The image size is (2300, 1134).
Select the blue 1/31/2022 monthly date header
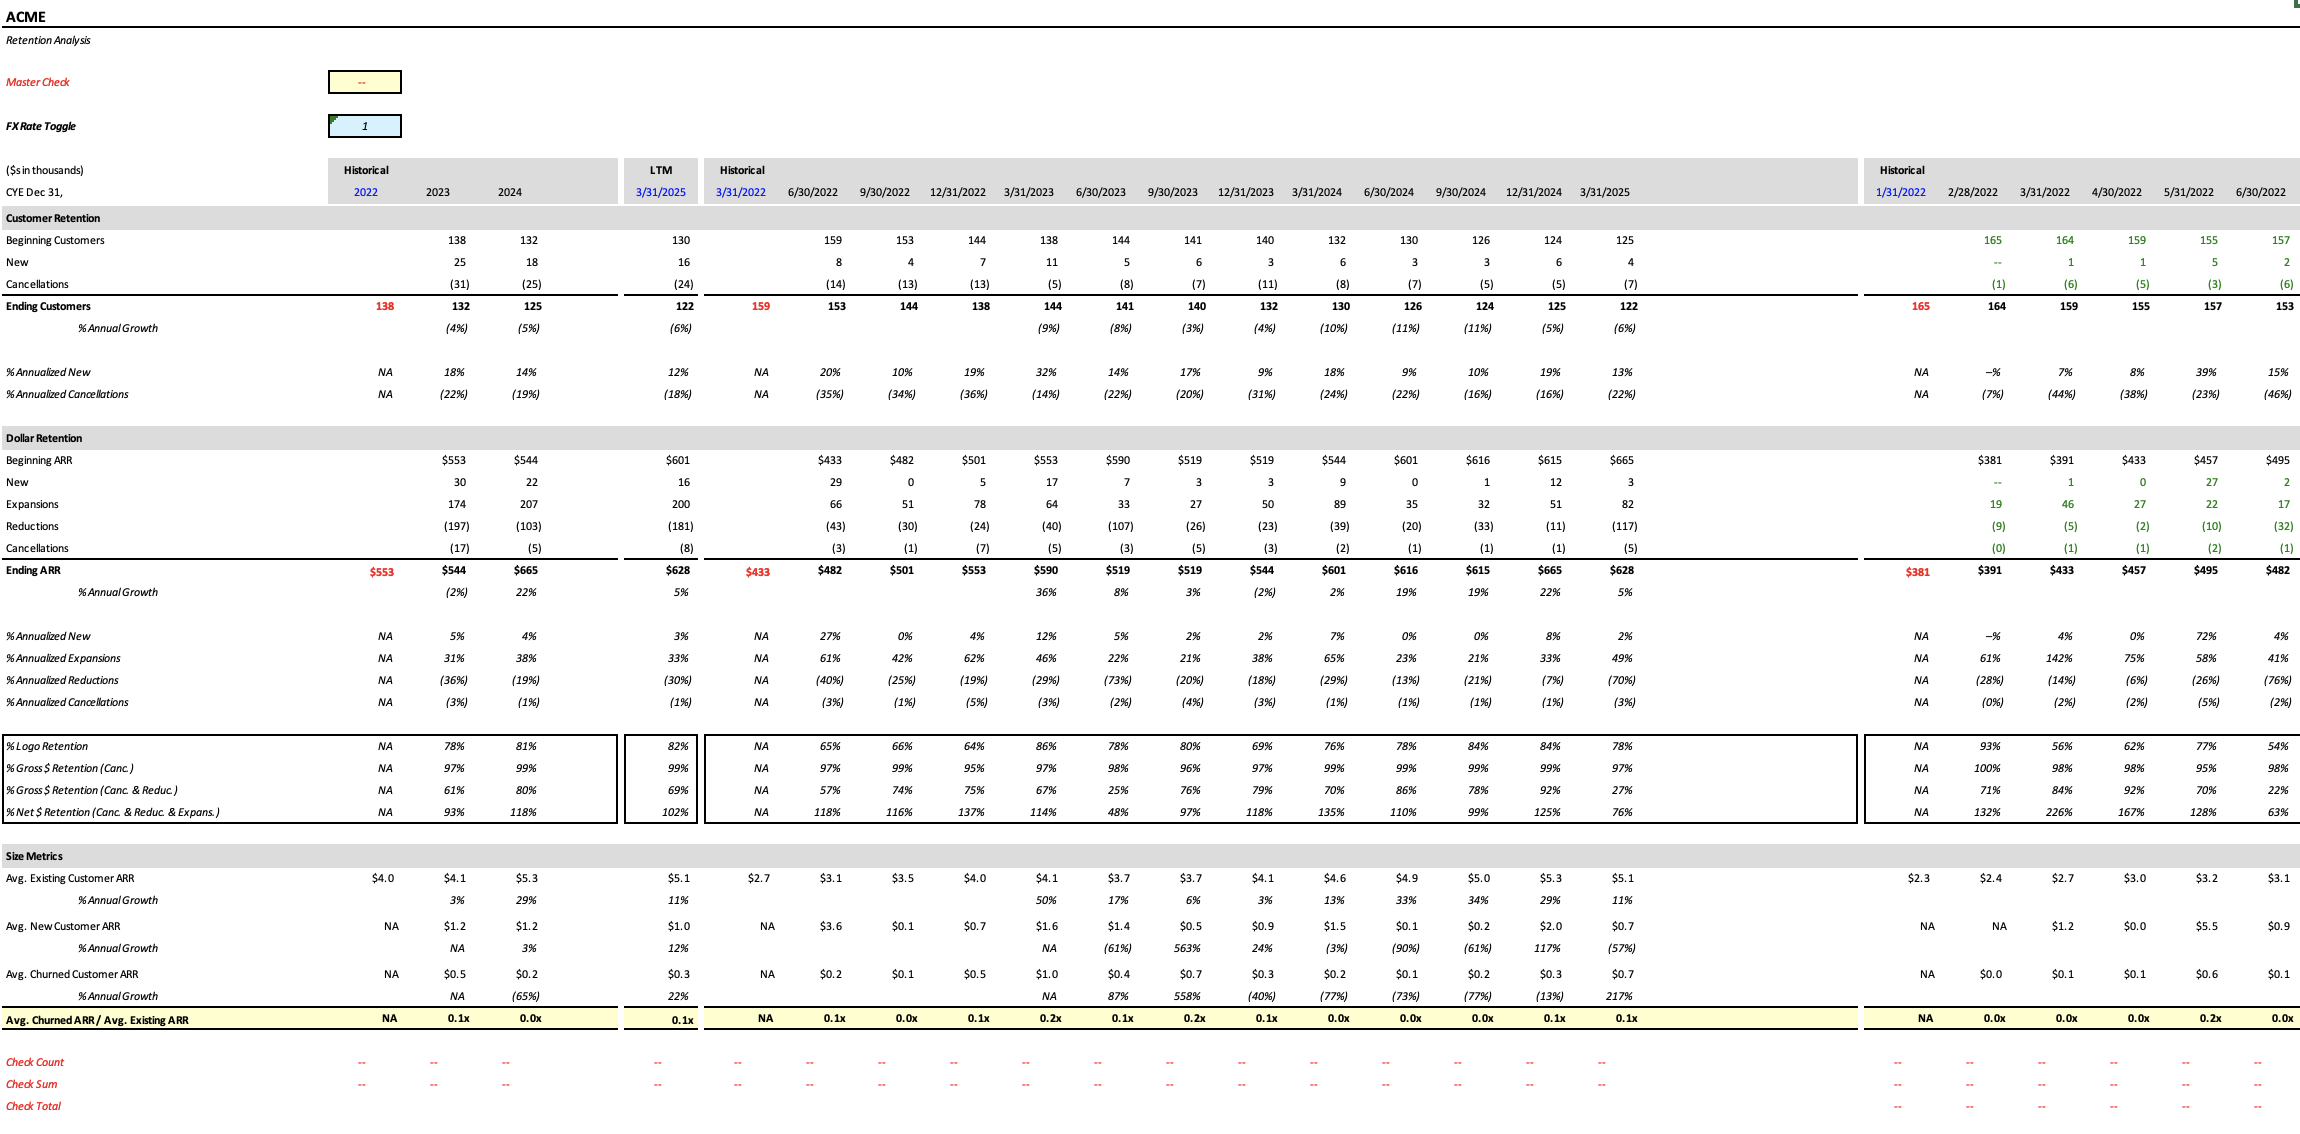pos(1900,192)
